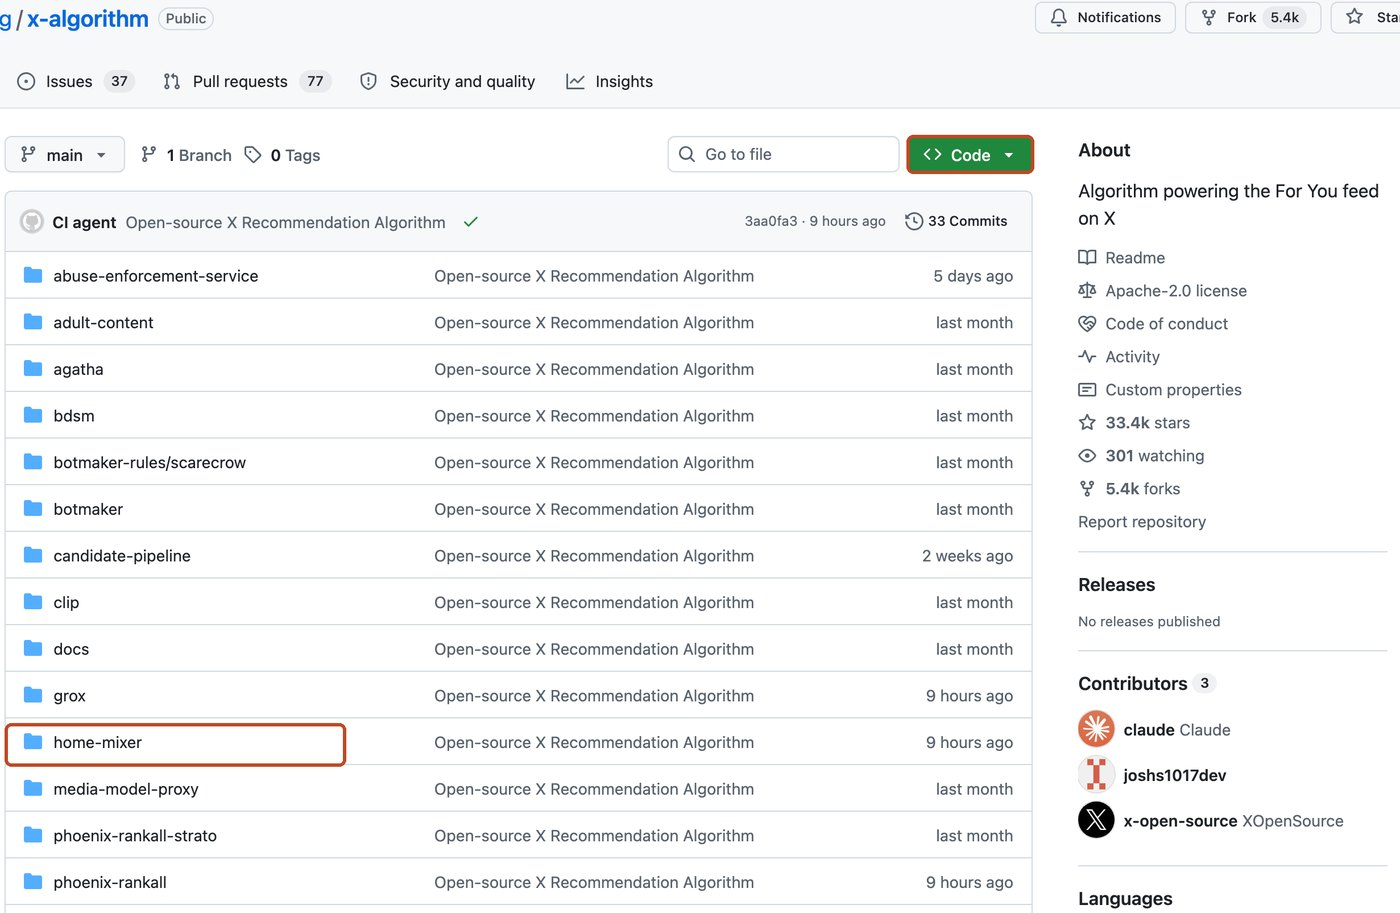Click the folder icon beside botmaker
Viewport: 1400px width, 913px height.
(33, 508)
